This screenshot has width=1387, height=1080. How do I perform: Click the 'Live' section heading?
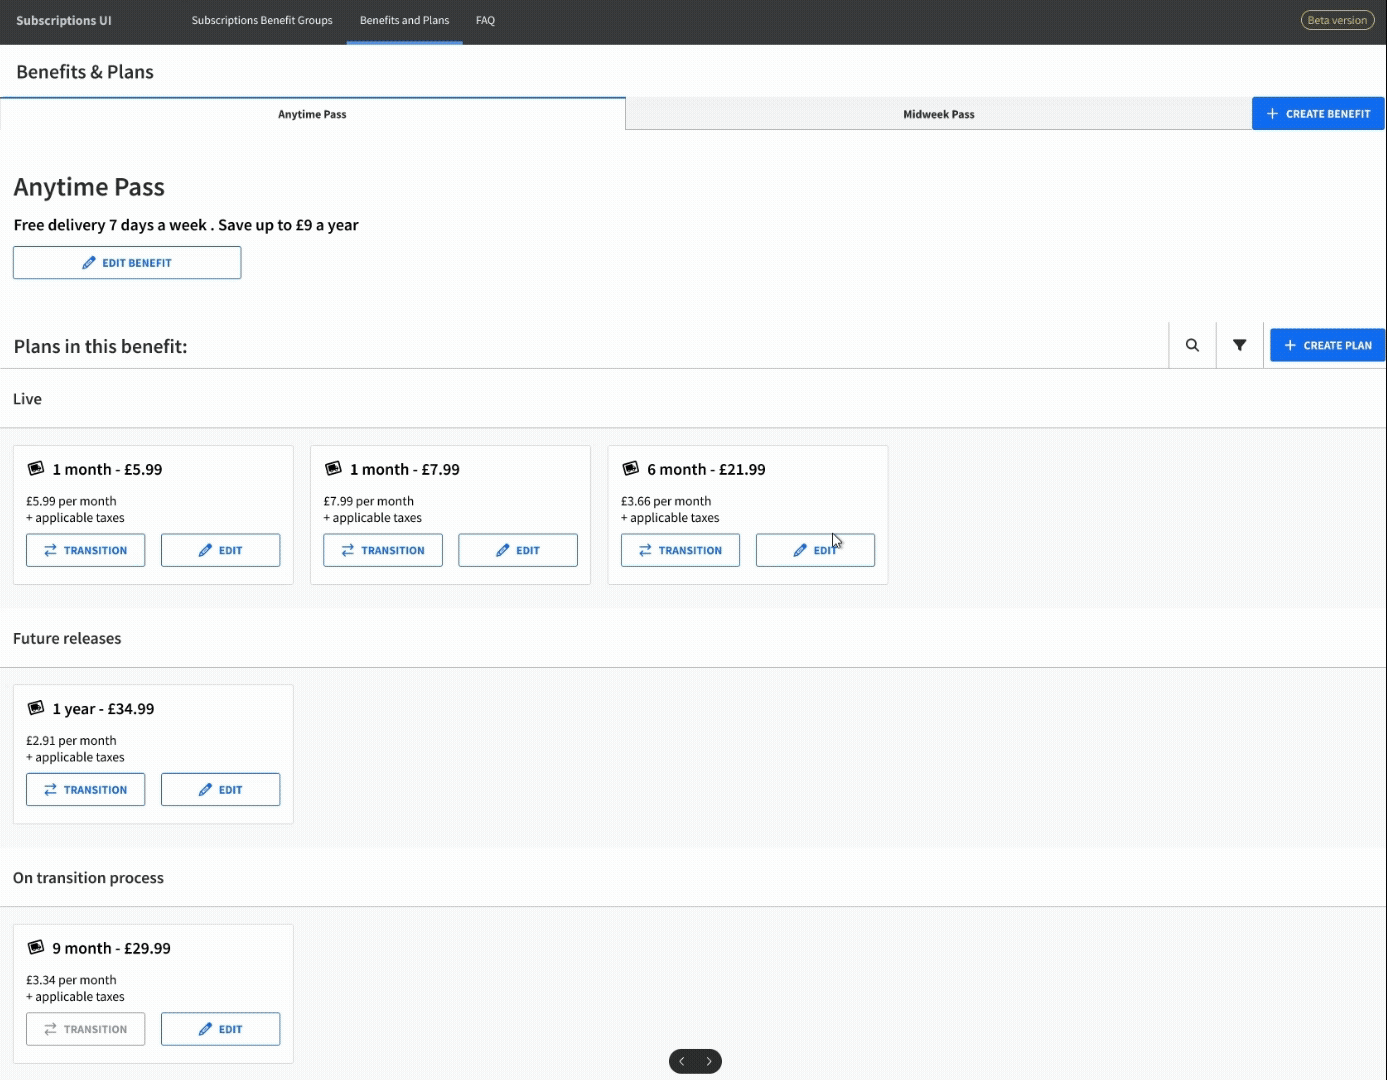[x=27, y=399]
